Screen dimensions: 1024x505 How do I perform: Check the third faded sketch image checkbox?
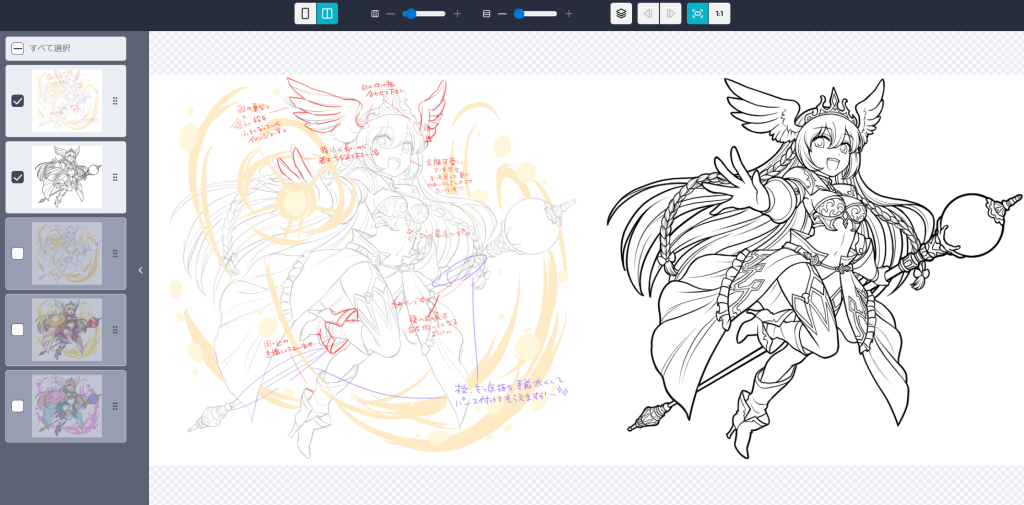pyautogui.click(x=18, y=253)
